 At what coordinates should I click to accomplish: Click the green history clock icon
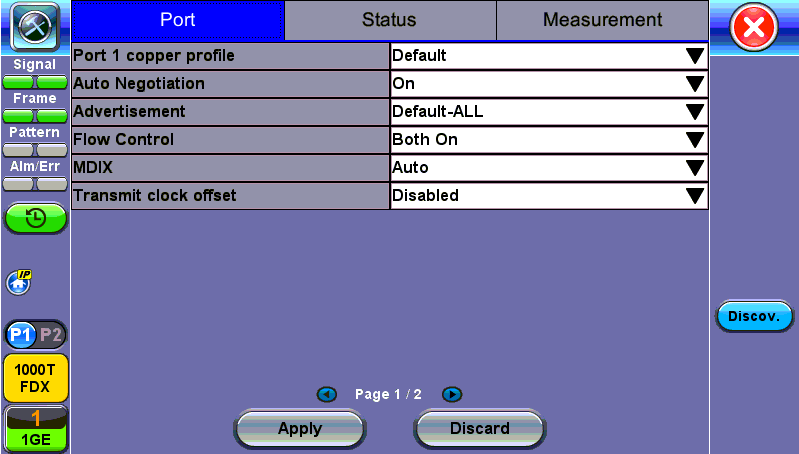click(35, 219)
